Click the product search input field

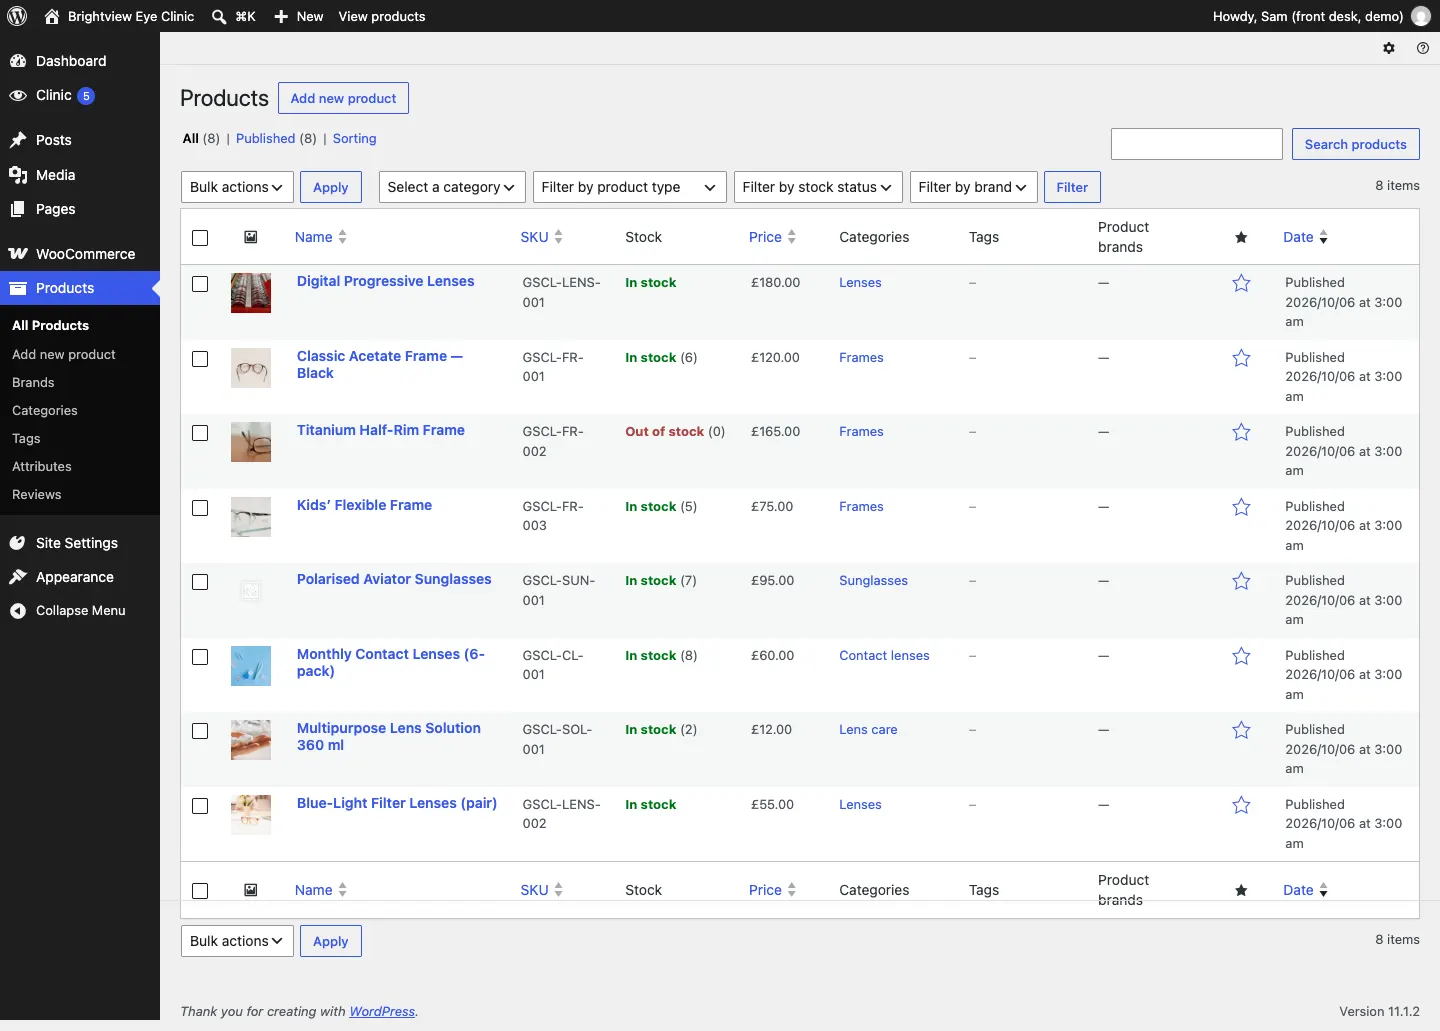[x=1196, y=144]
